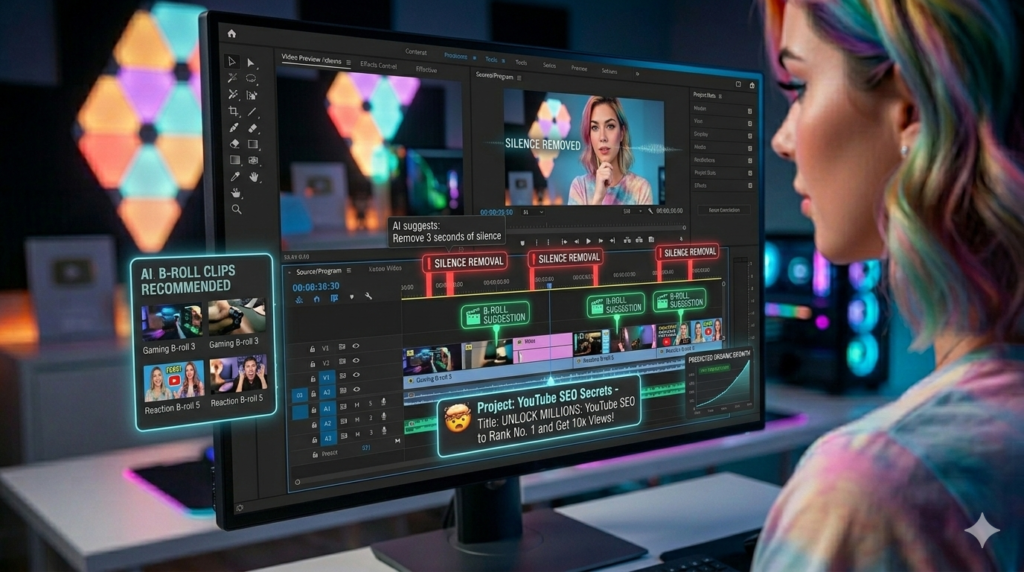The image size is (1024, 572).
Task: Open the Project panel menu icon
Action: (x=720, y=96)
